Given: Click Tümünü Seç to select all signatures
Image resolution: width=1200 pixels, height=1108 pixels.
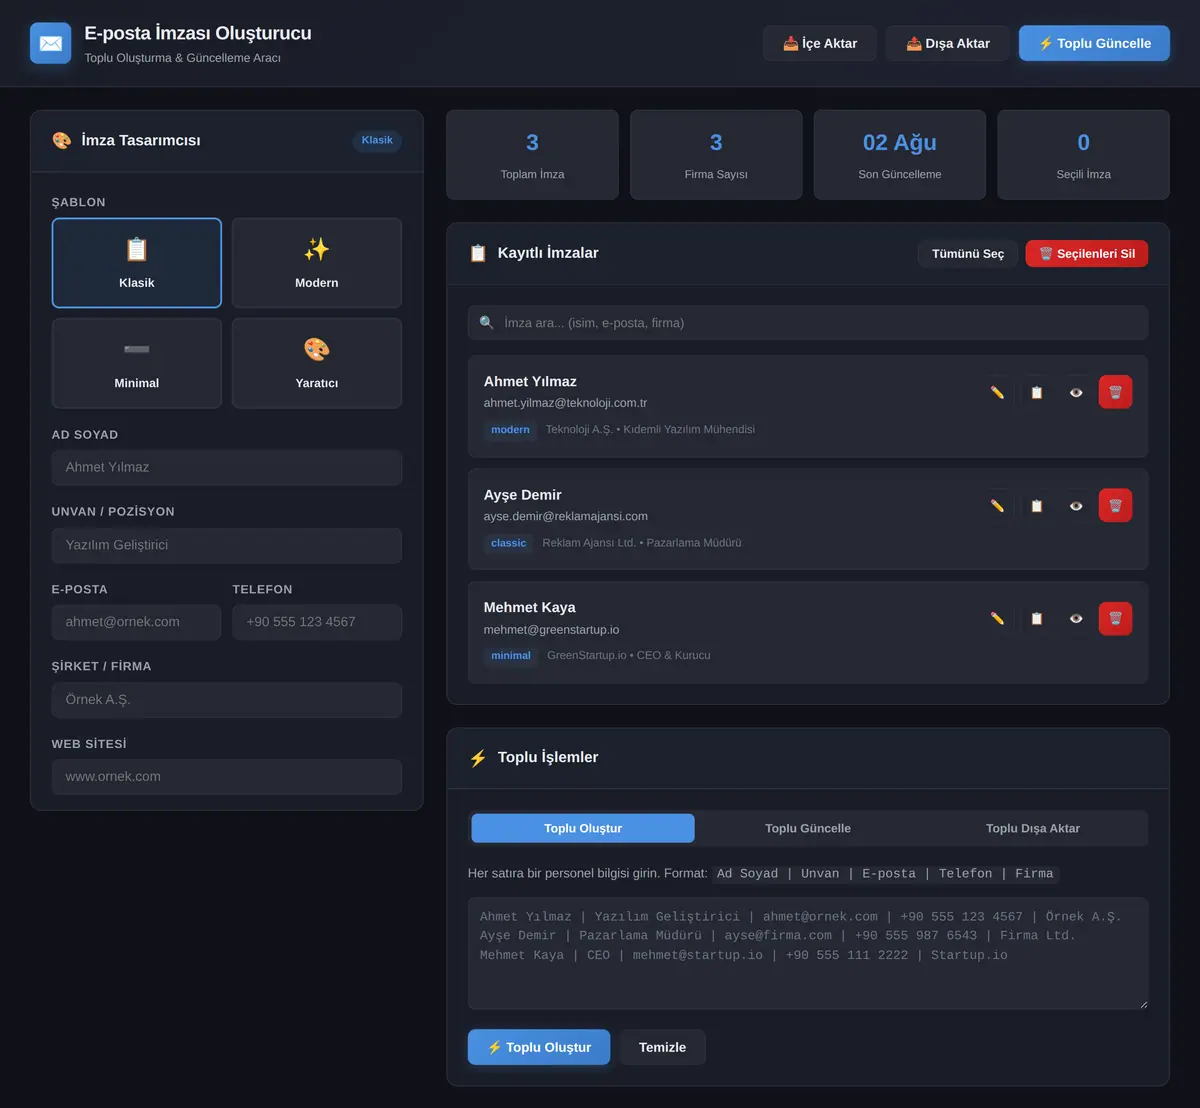Looking at the screenshot, I should click(x=968, y=254).
